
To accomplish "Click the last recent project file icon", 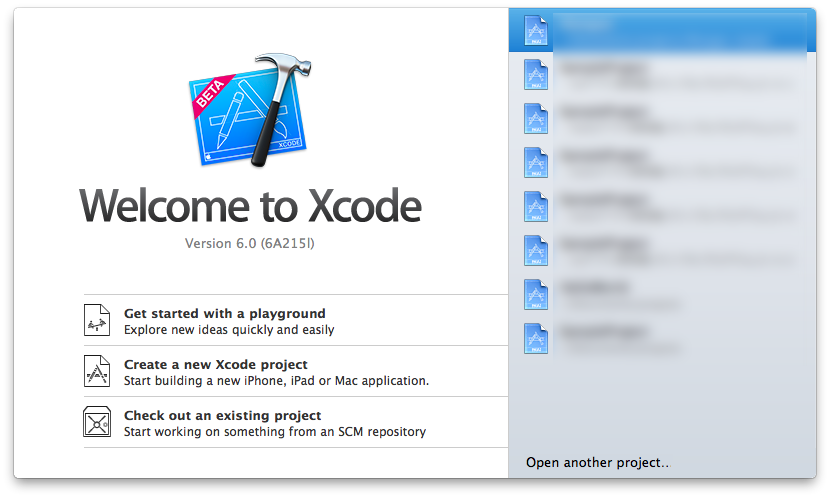I will click(536, 338).
